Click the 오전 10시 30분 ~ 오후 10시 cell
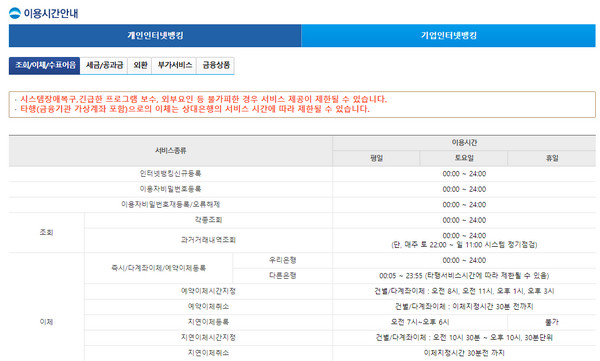The image size is (600, 361). click(464, 338)
